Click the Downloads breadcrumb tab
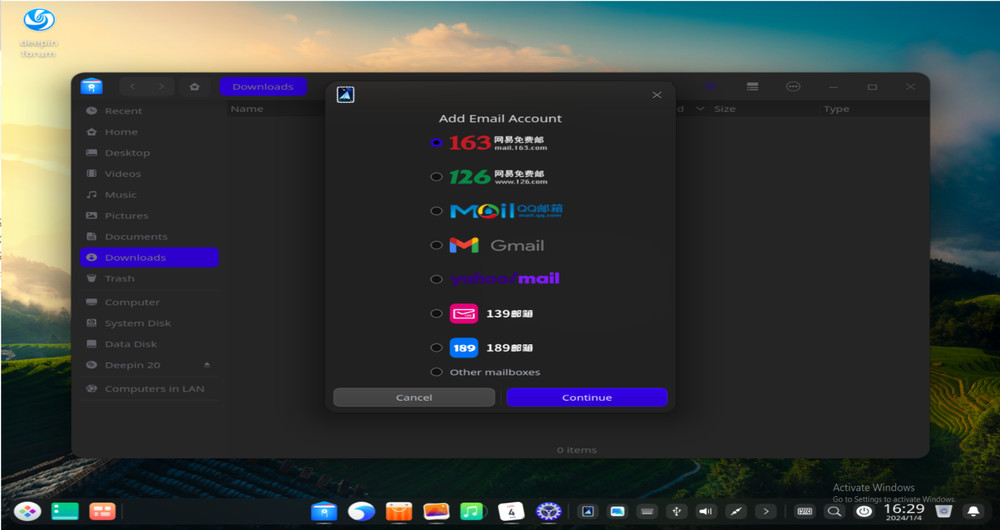 [263, 87]
